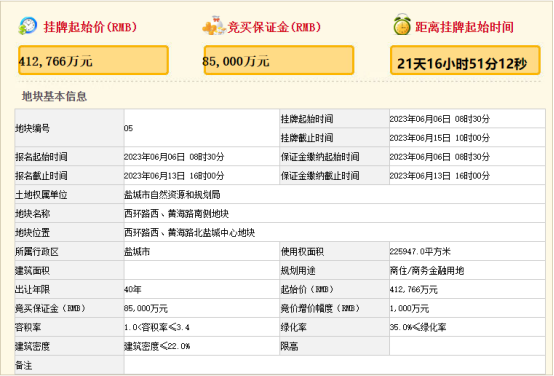Click the 限高 label
This screenshot has width=554, height=376.
point(290,347)
